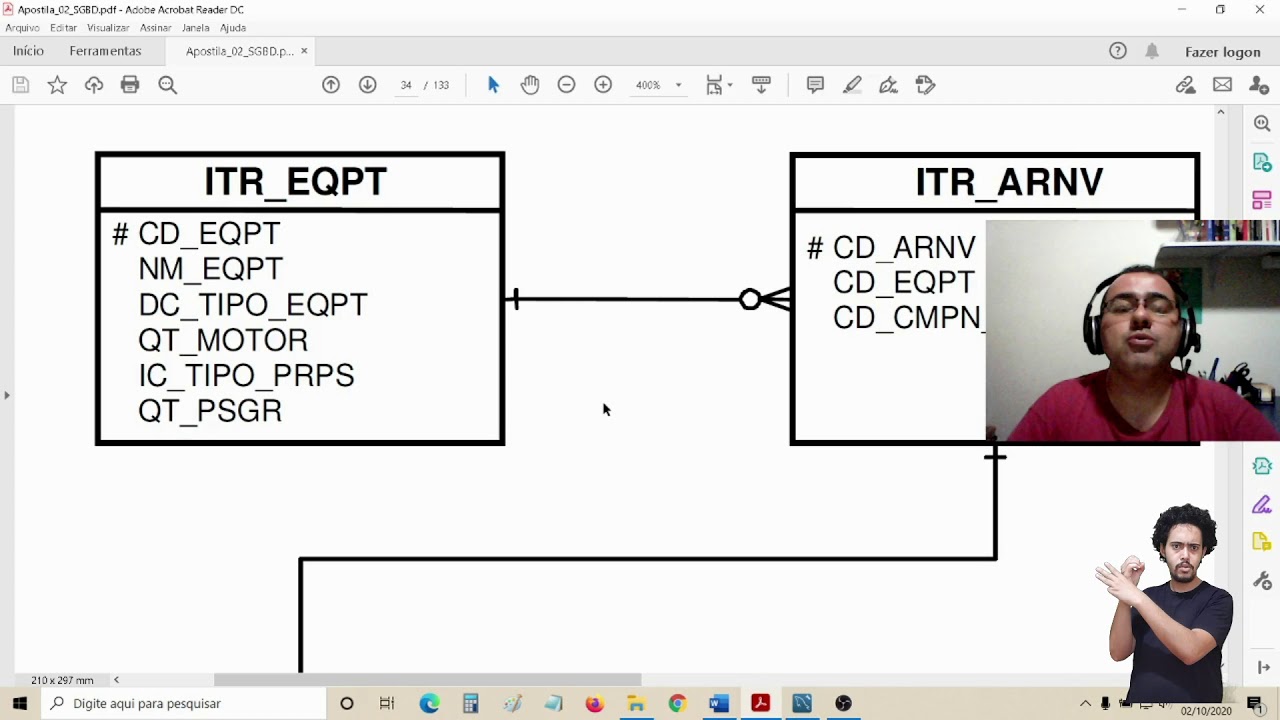Click the share link icon
This screenshot has width=1280, height=720.
tap(1185, 85)
